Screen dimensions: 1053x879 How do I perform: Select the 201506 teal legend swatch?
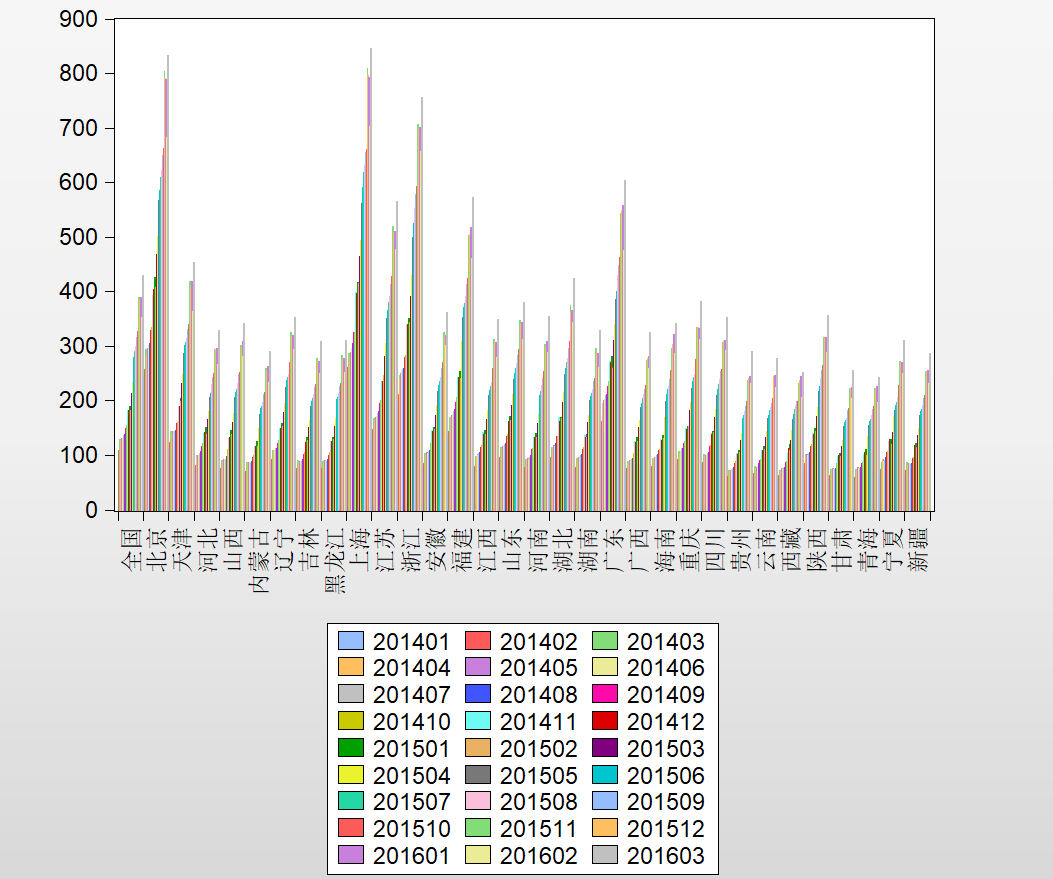tap(606, 776)
